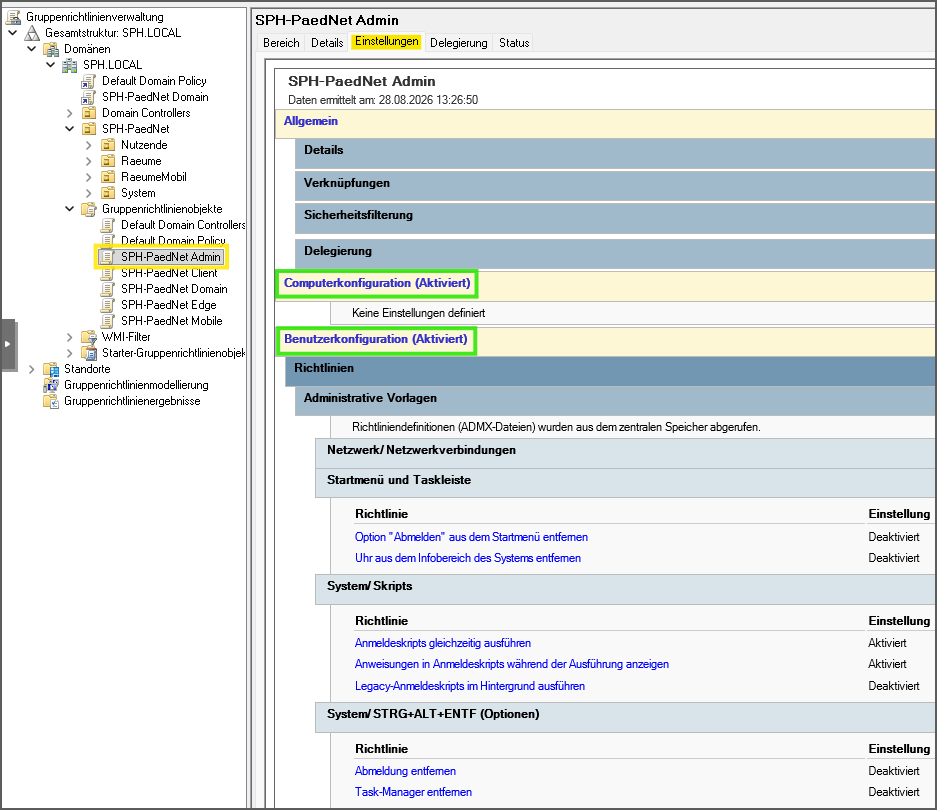
Task: Switch to the Bereich tab
Action: click(281, 43)
